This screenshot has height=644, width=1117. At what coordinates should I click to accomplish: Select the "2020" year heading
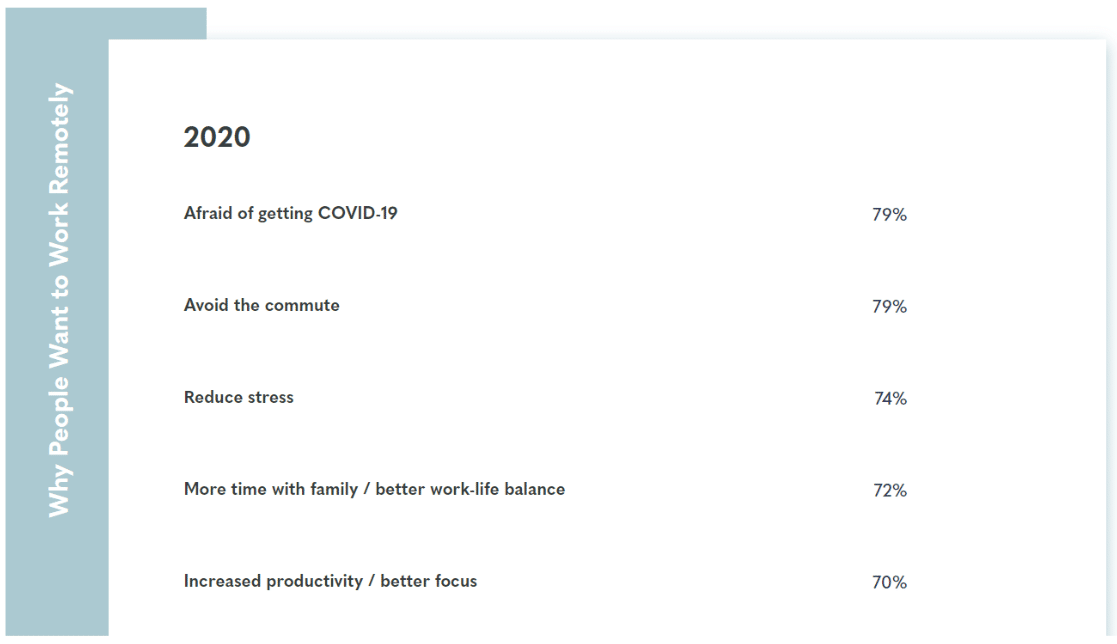217,137
